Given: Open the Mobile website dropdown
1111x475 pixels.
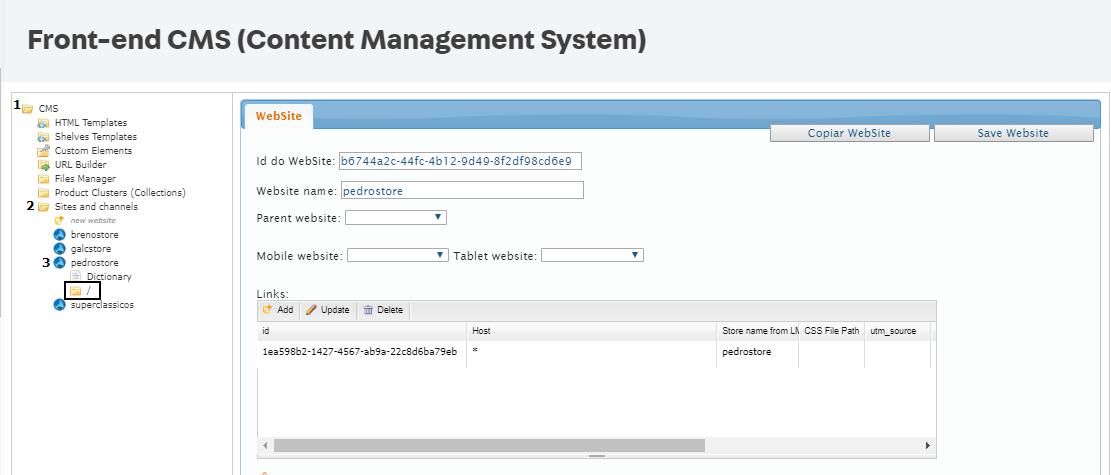Looking at the screenshot, I should [398, 255].
